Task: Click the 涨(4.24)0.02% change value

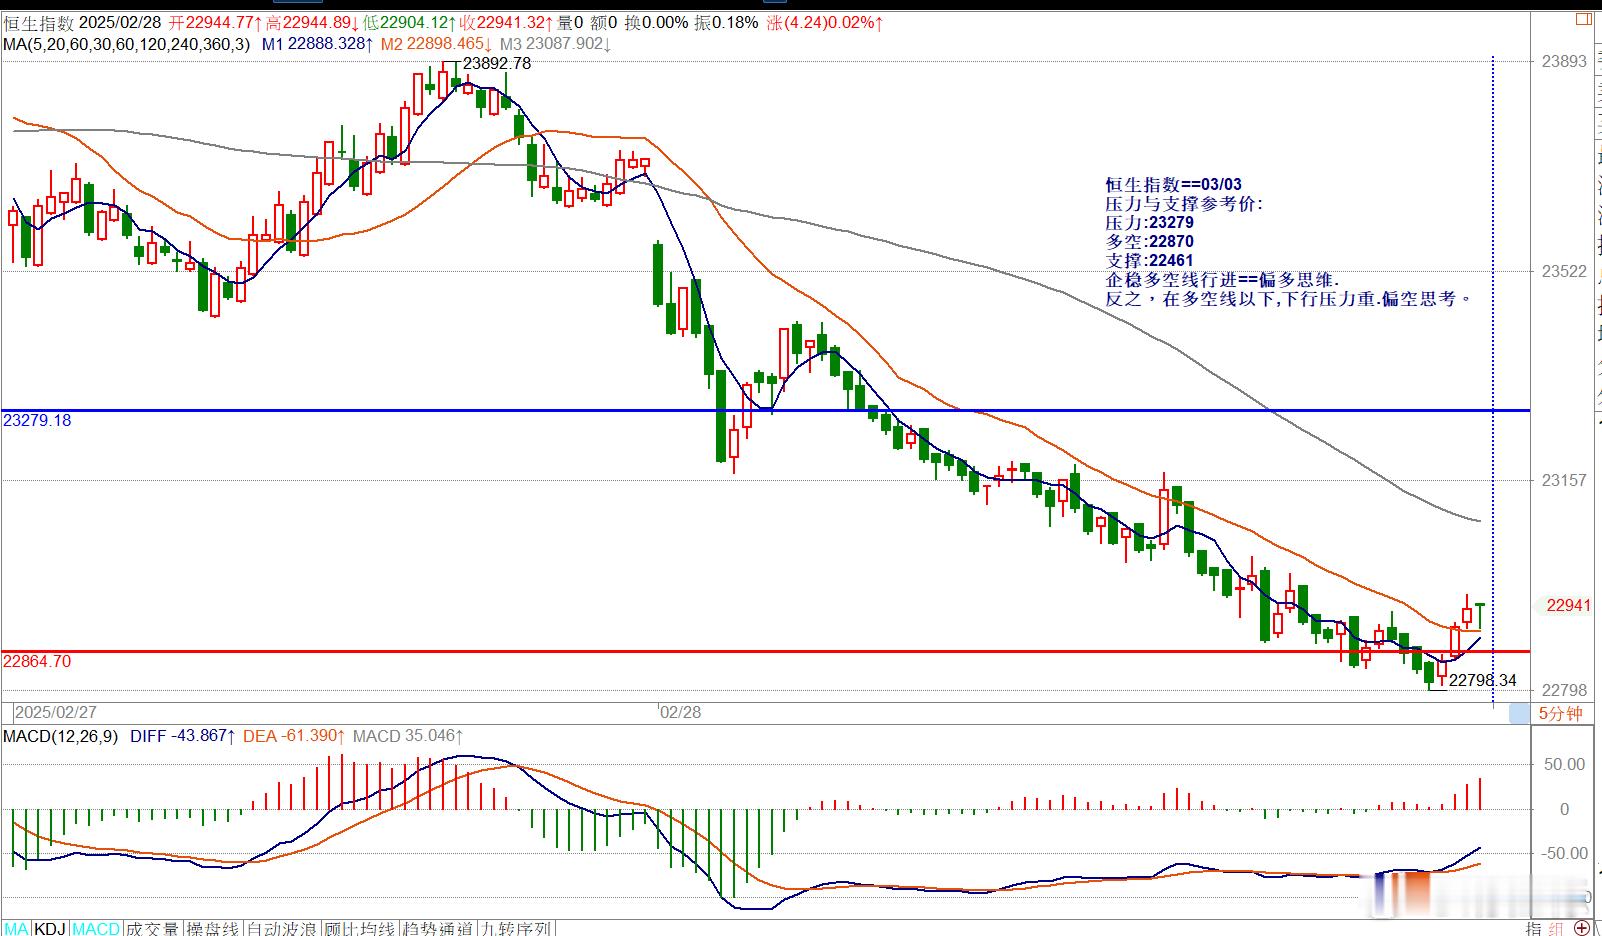Action: pos(826,22)
